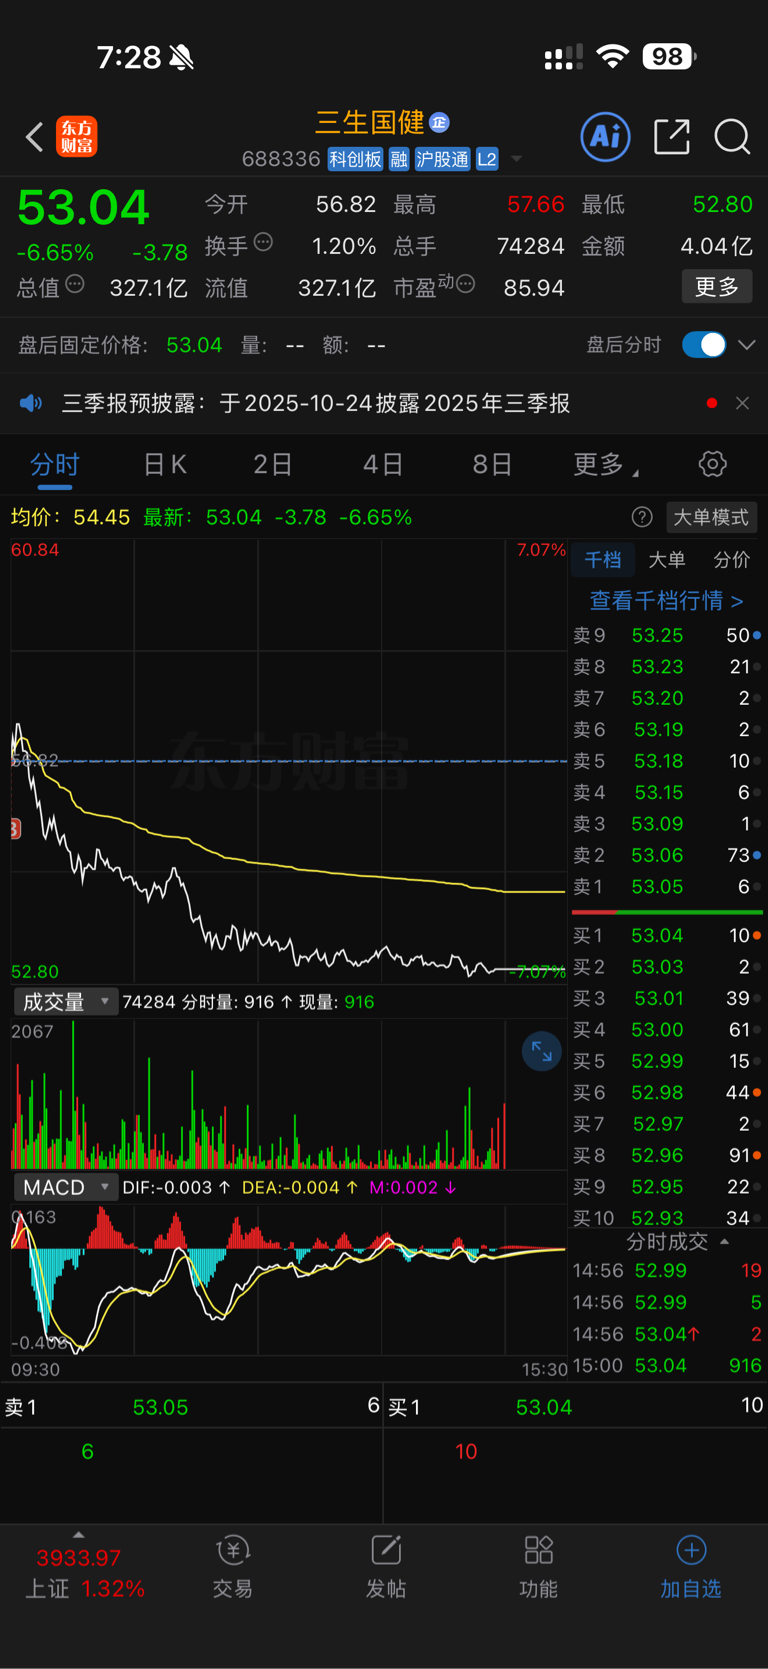
Task: Tap the L2 level badge
Action: pyautogui.click(x=487, y=159)
